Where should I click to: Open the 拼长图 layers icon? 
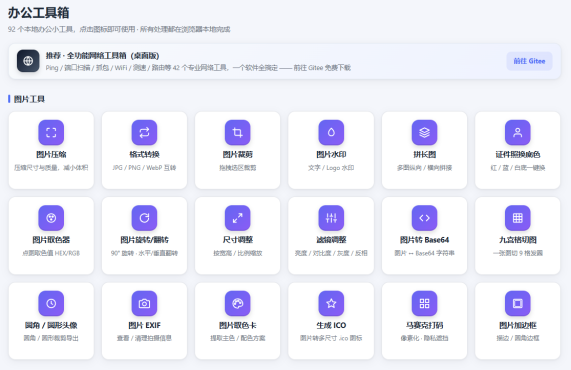point(424,132)
